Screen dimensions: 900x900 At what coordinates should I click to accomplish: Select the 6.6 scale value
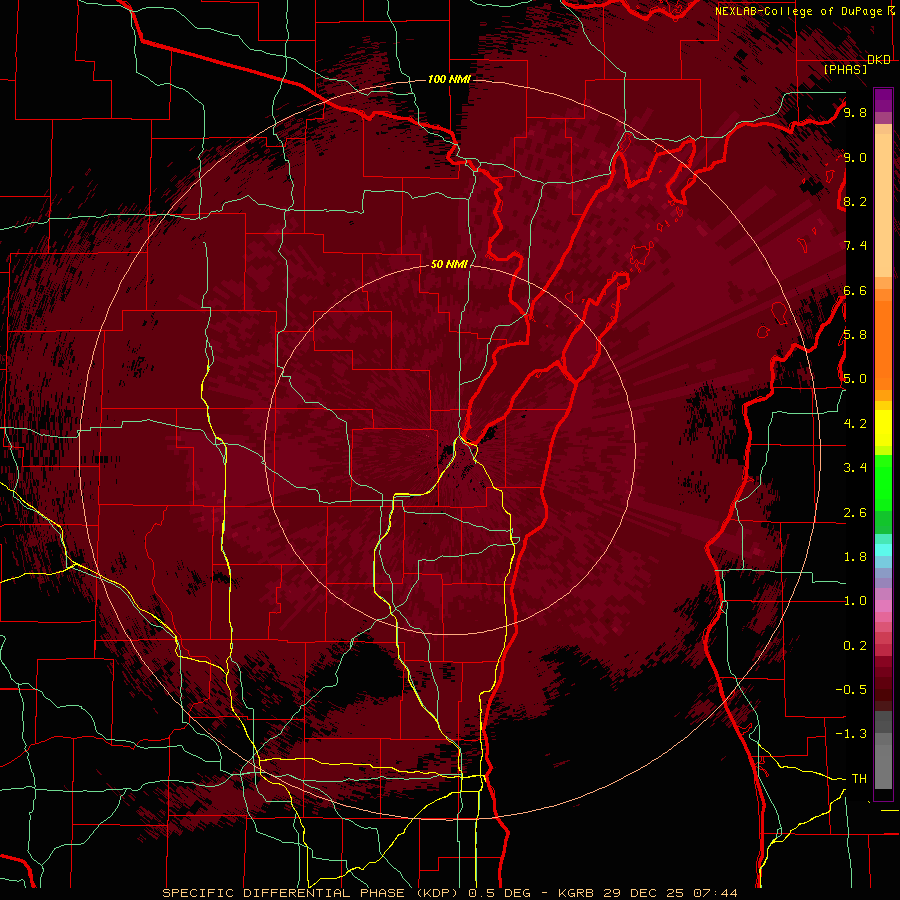855,290
